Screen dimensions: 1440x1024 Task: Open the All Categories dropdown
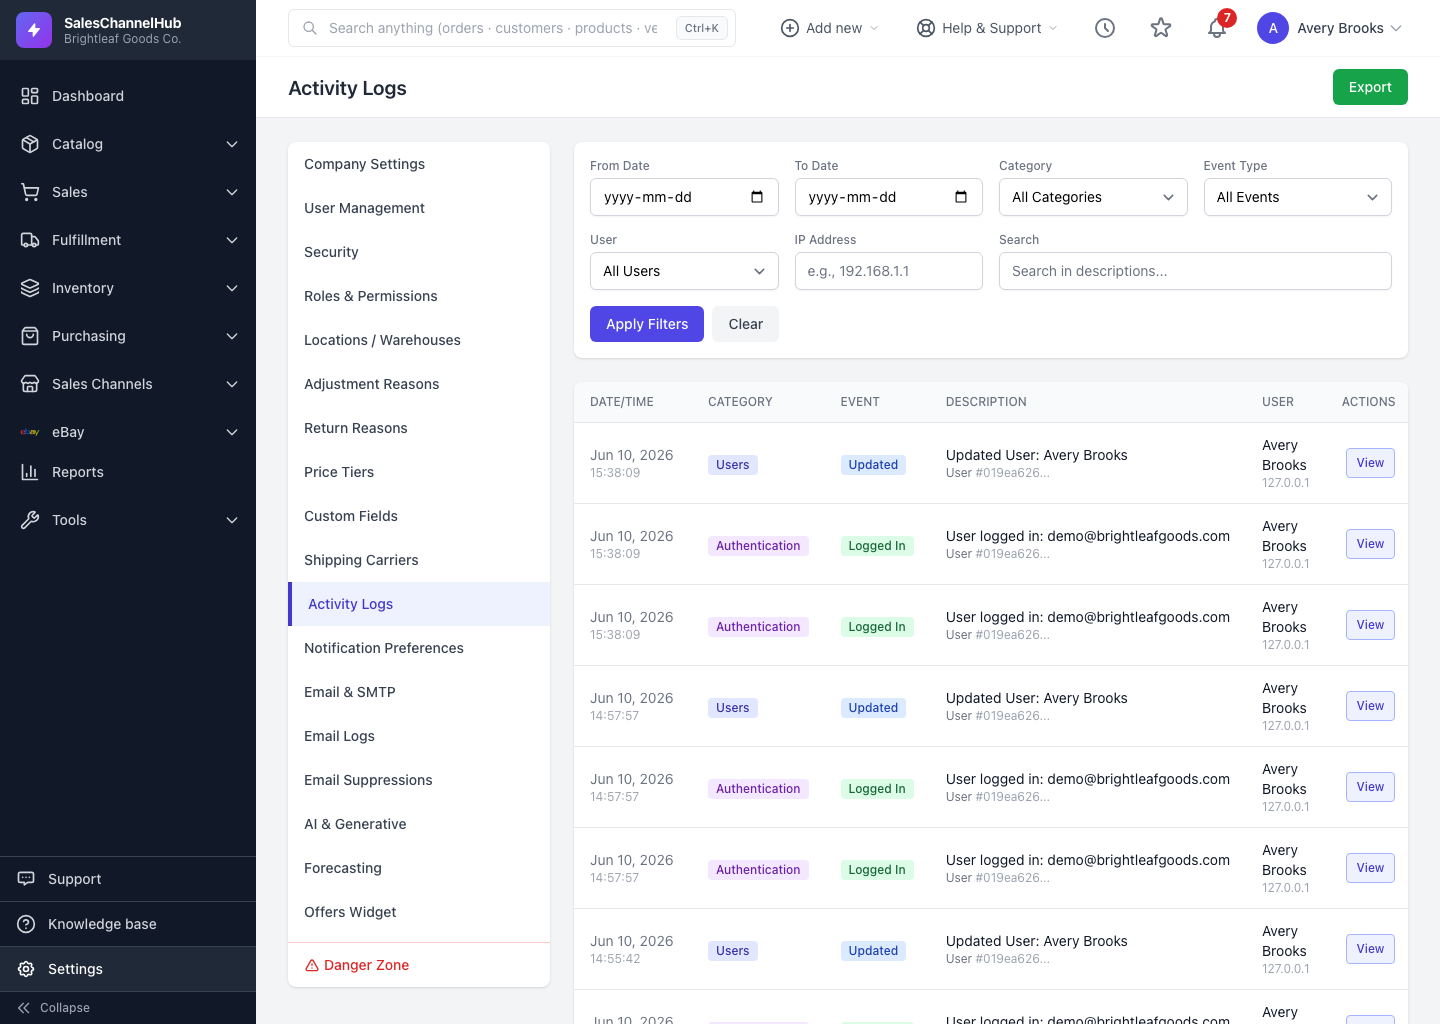click(1093, 197)
